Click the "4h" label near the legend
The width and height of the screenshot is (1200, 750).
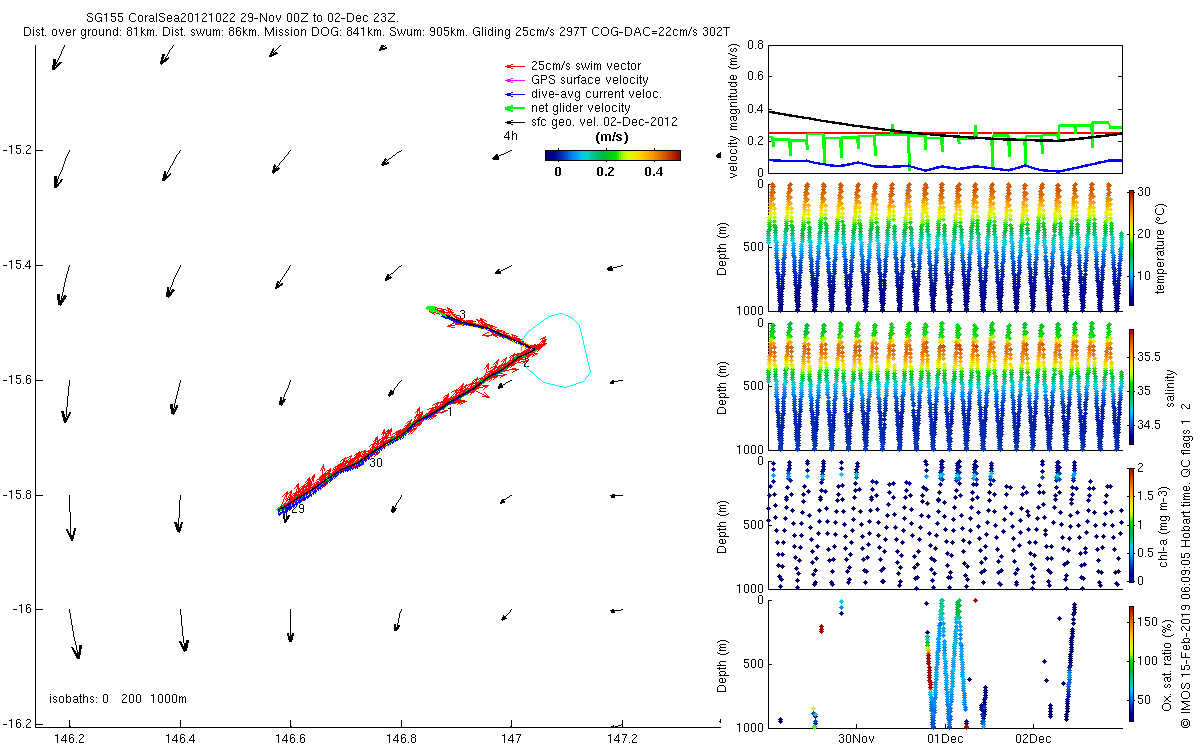click(x=510, y=136)
